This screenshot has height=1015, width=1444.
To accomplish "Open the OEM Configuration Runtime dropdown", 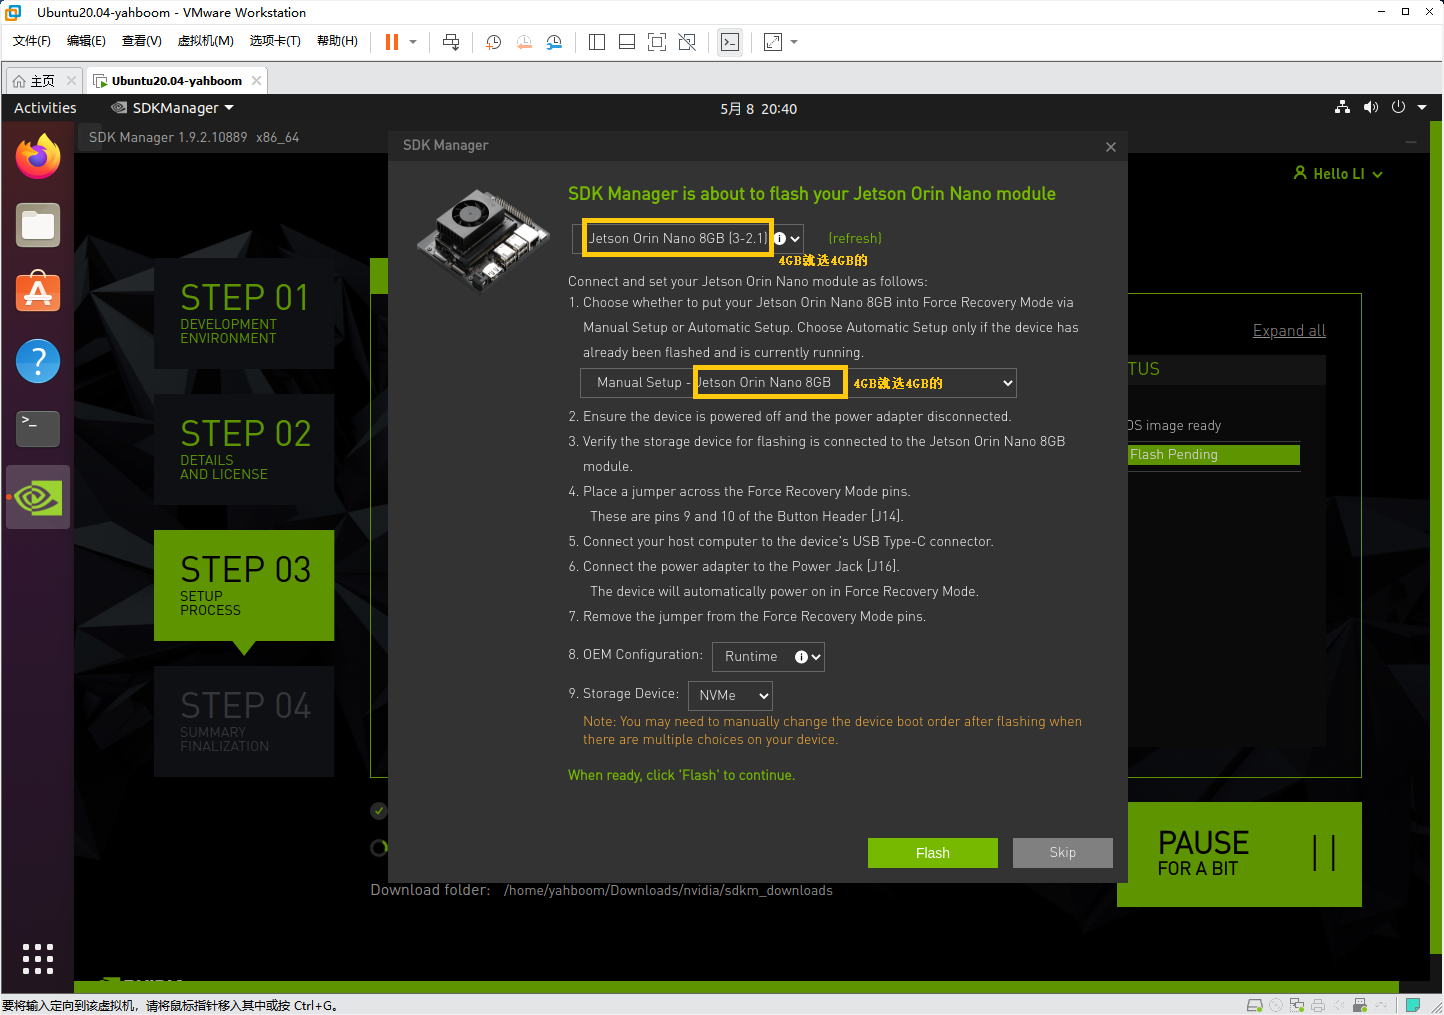I will click(x=768, y=656).
